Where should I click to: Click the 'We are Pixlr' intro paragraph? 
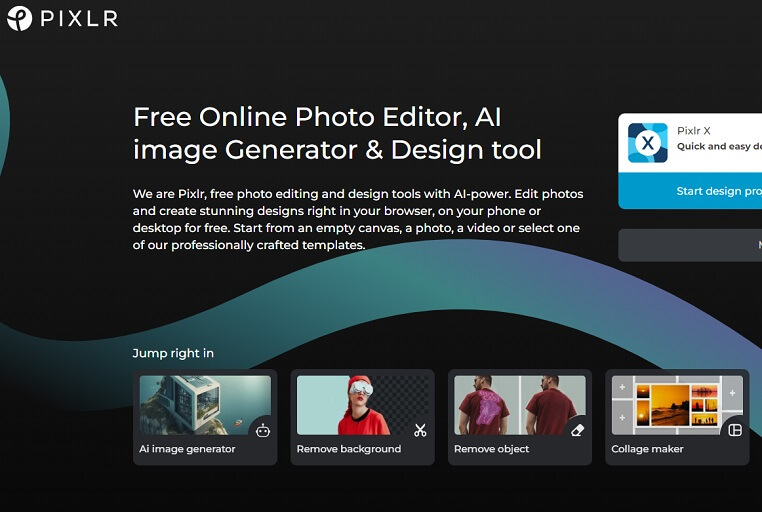[358, 219]
